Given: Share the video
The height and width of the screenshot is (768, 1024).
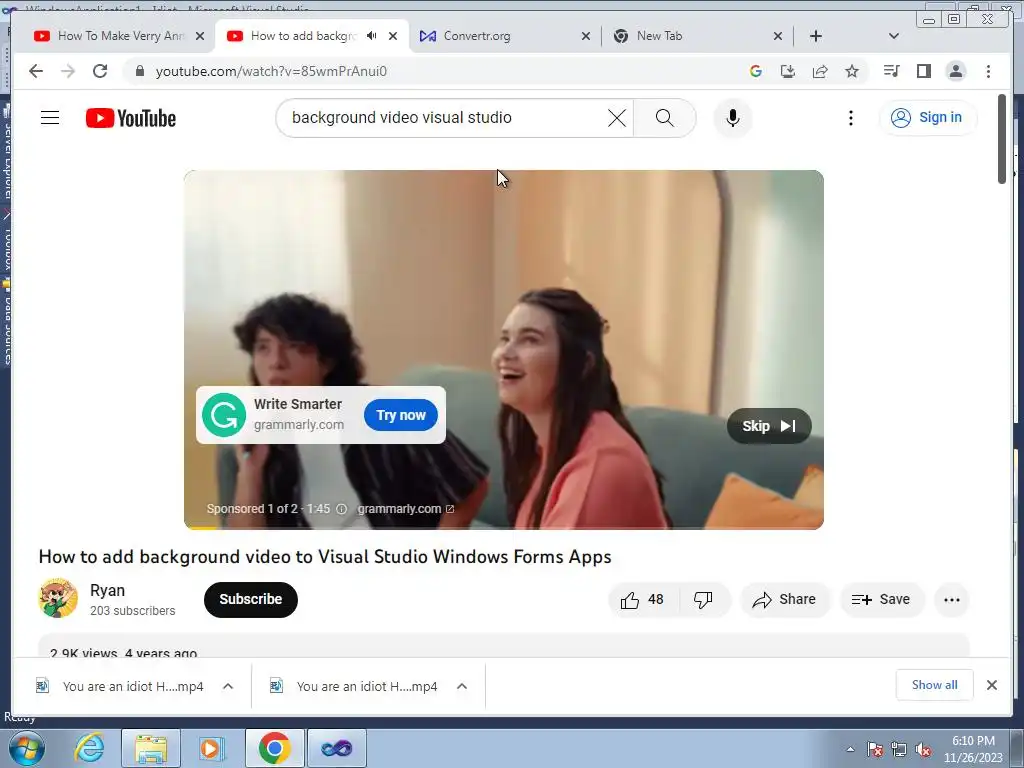Looking at the screenshot, I should pyautogui.click(x=785, y=600).
